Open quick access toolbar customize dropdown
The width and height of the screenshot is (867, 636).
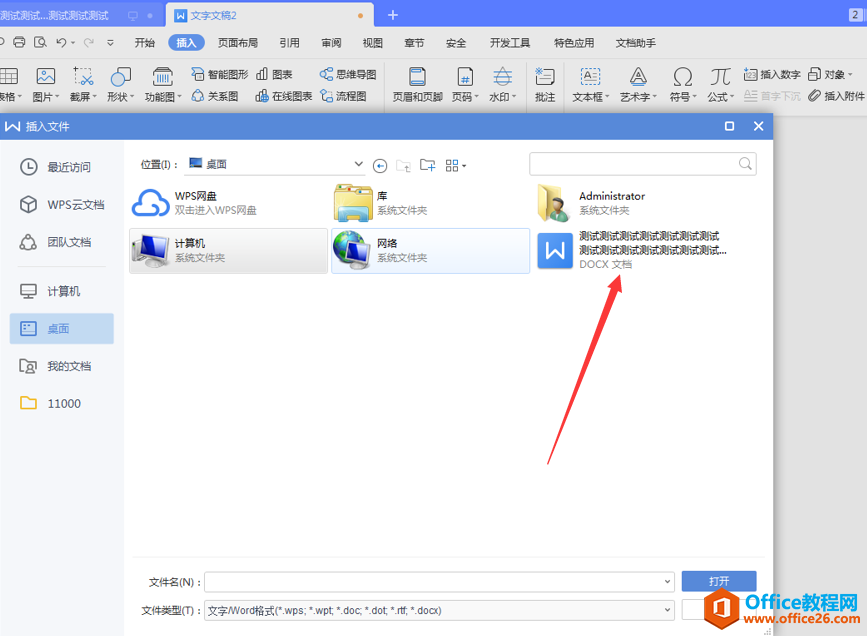(111, 43)
